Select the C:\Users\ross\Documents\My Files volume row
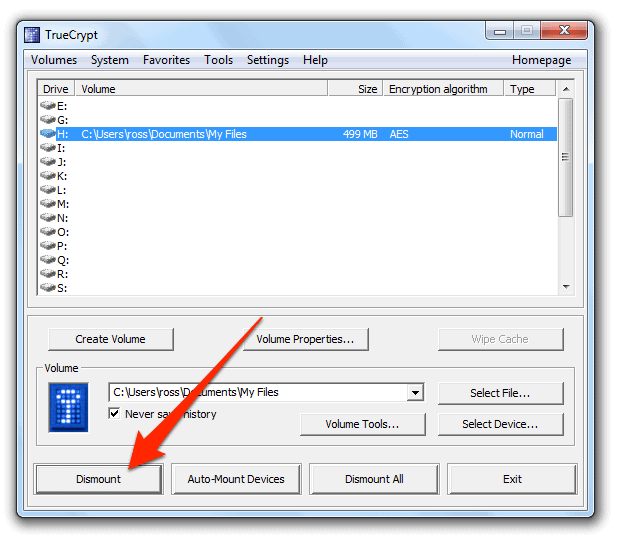The image size is (619, 540). (x=298, y=134)
